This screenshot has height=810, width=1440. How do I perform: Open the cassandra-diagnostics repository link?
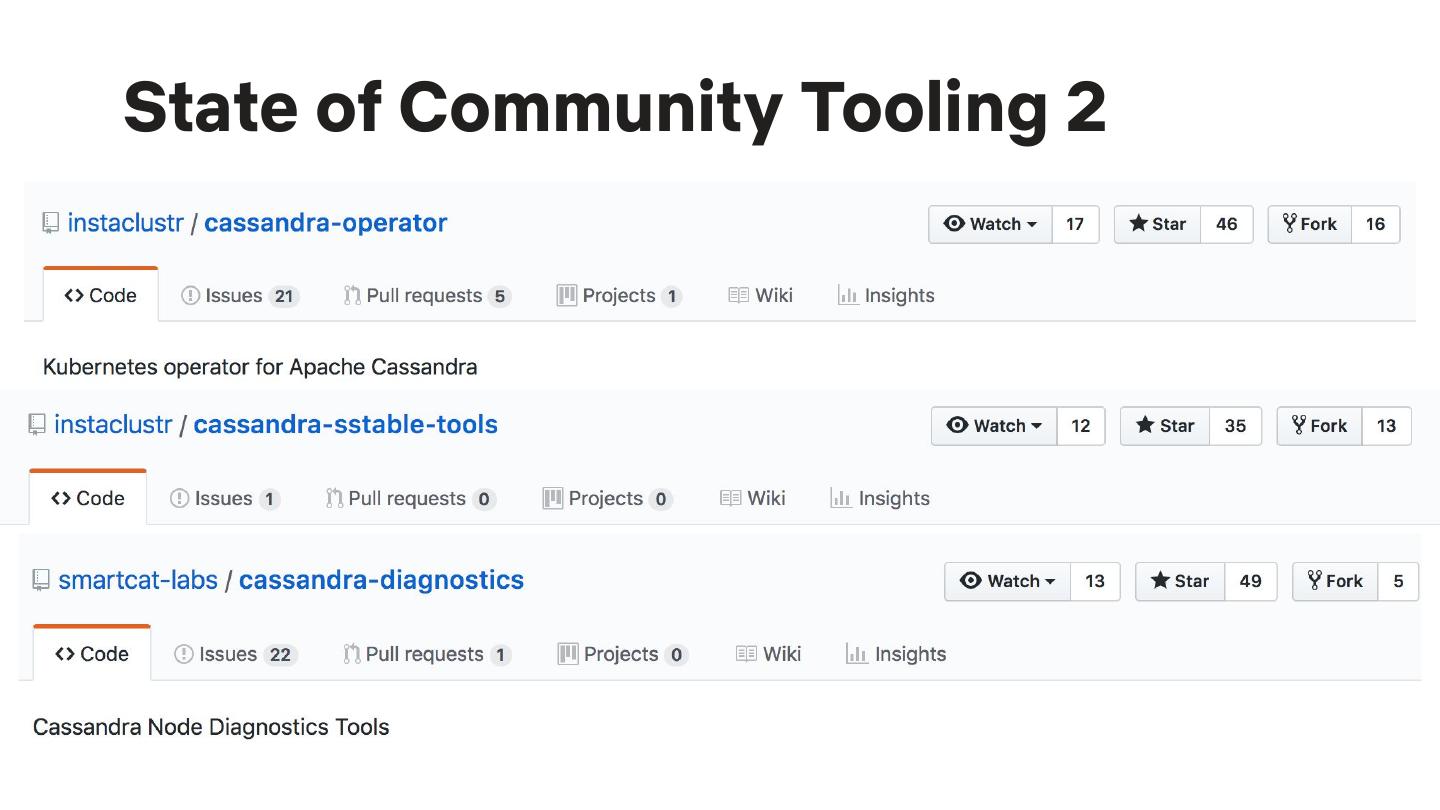click(381, 580)
